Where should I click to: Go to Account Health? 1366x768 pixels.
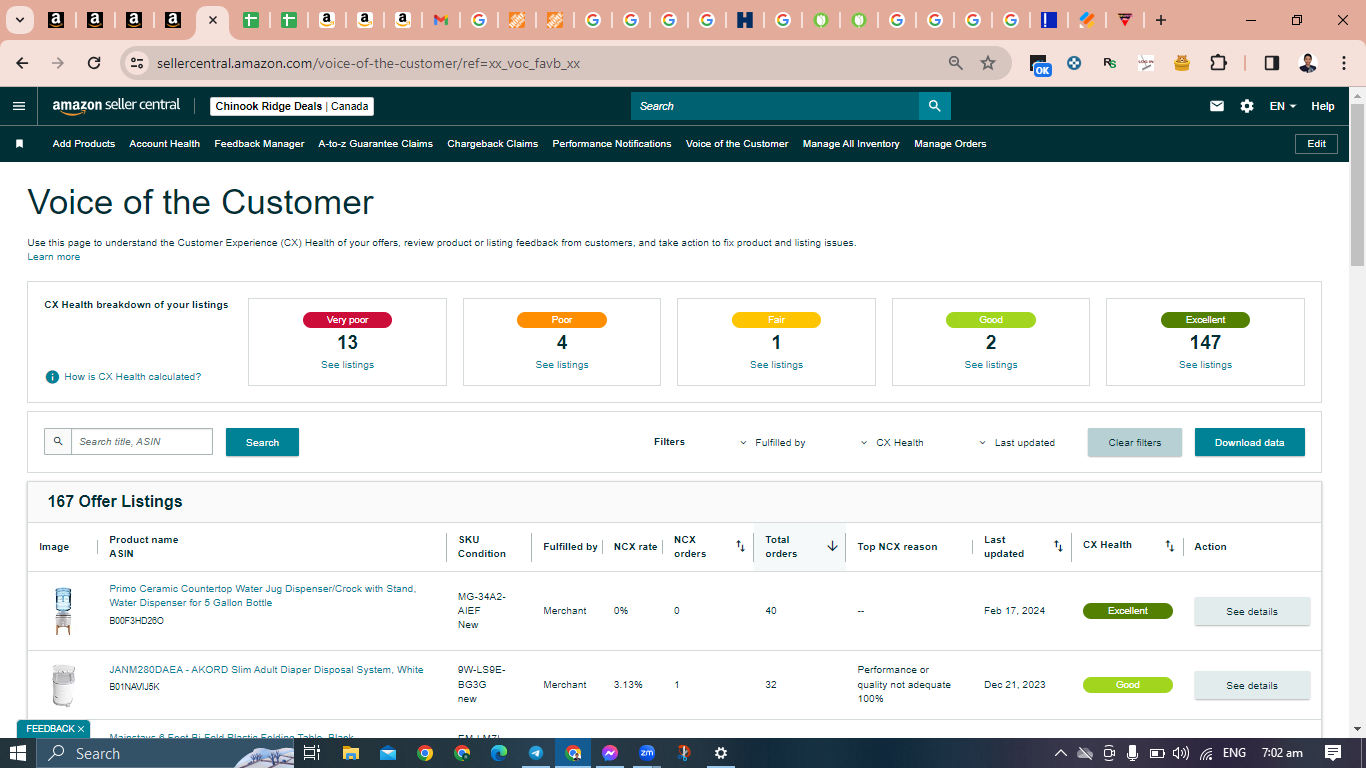click(x=165, y=144)
